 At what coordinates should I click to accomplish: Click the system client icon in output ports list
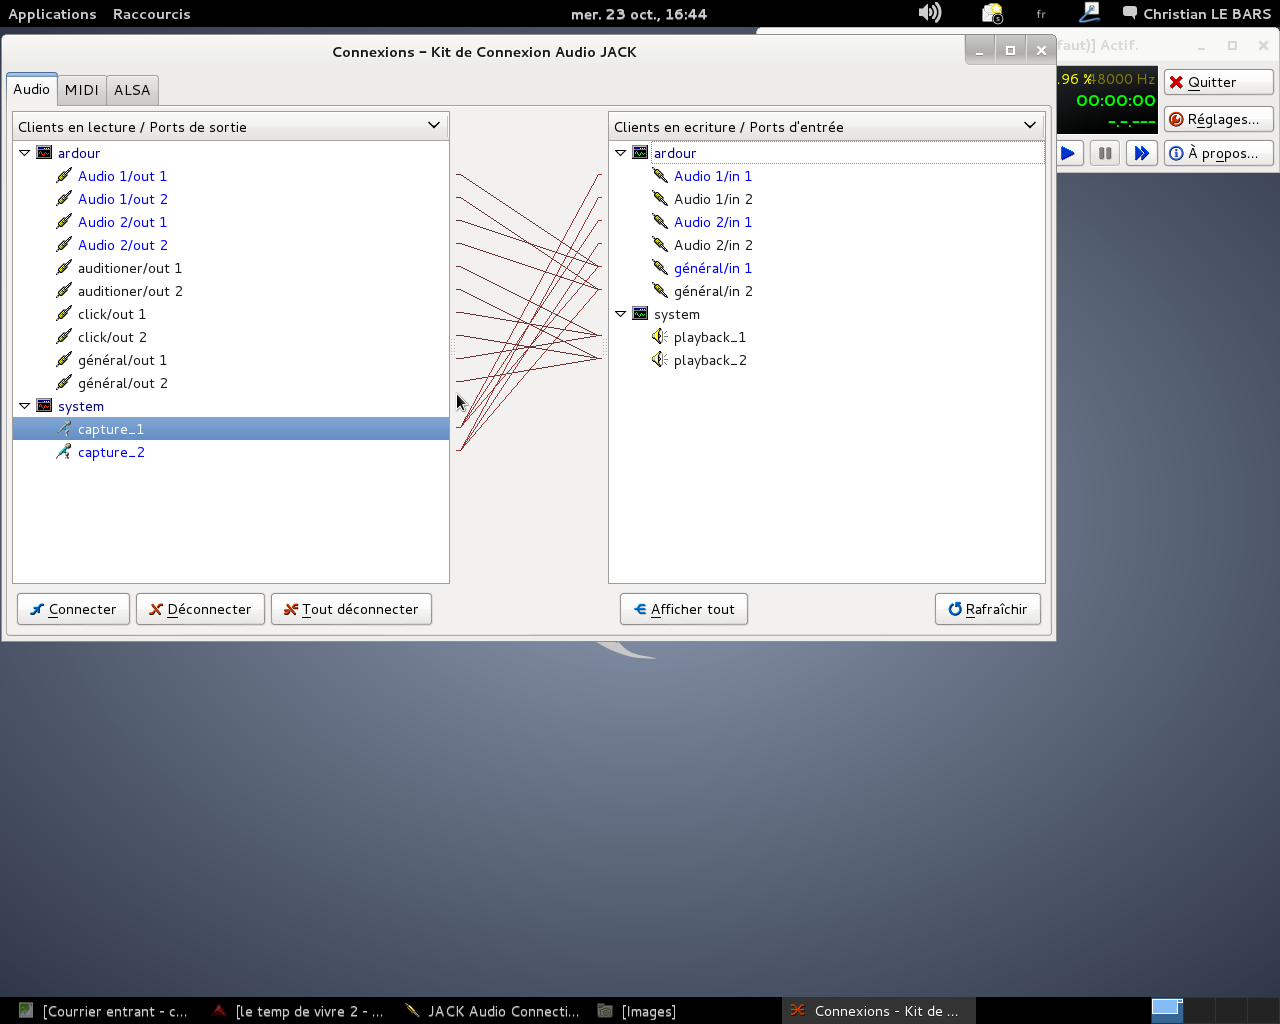(44, 406)
